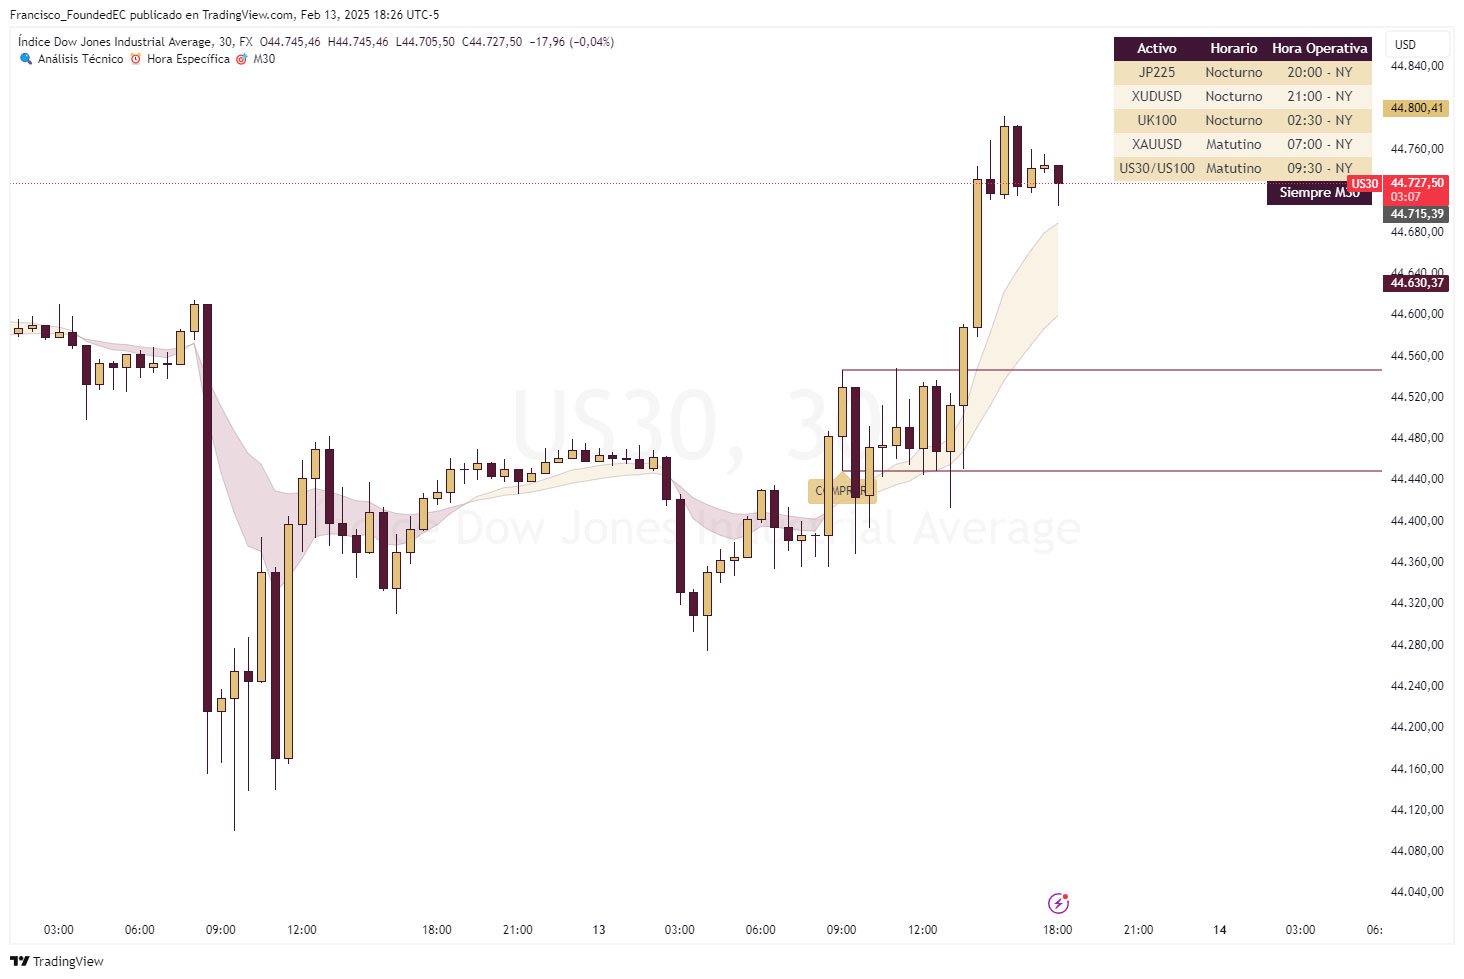Image resolution: width=1464 pixels, height=979 pixels.
Task: Click the Activo column header
Action: coord(1157,48)
